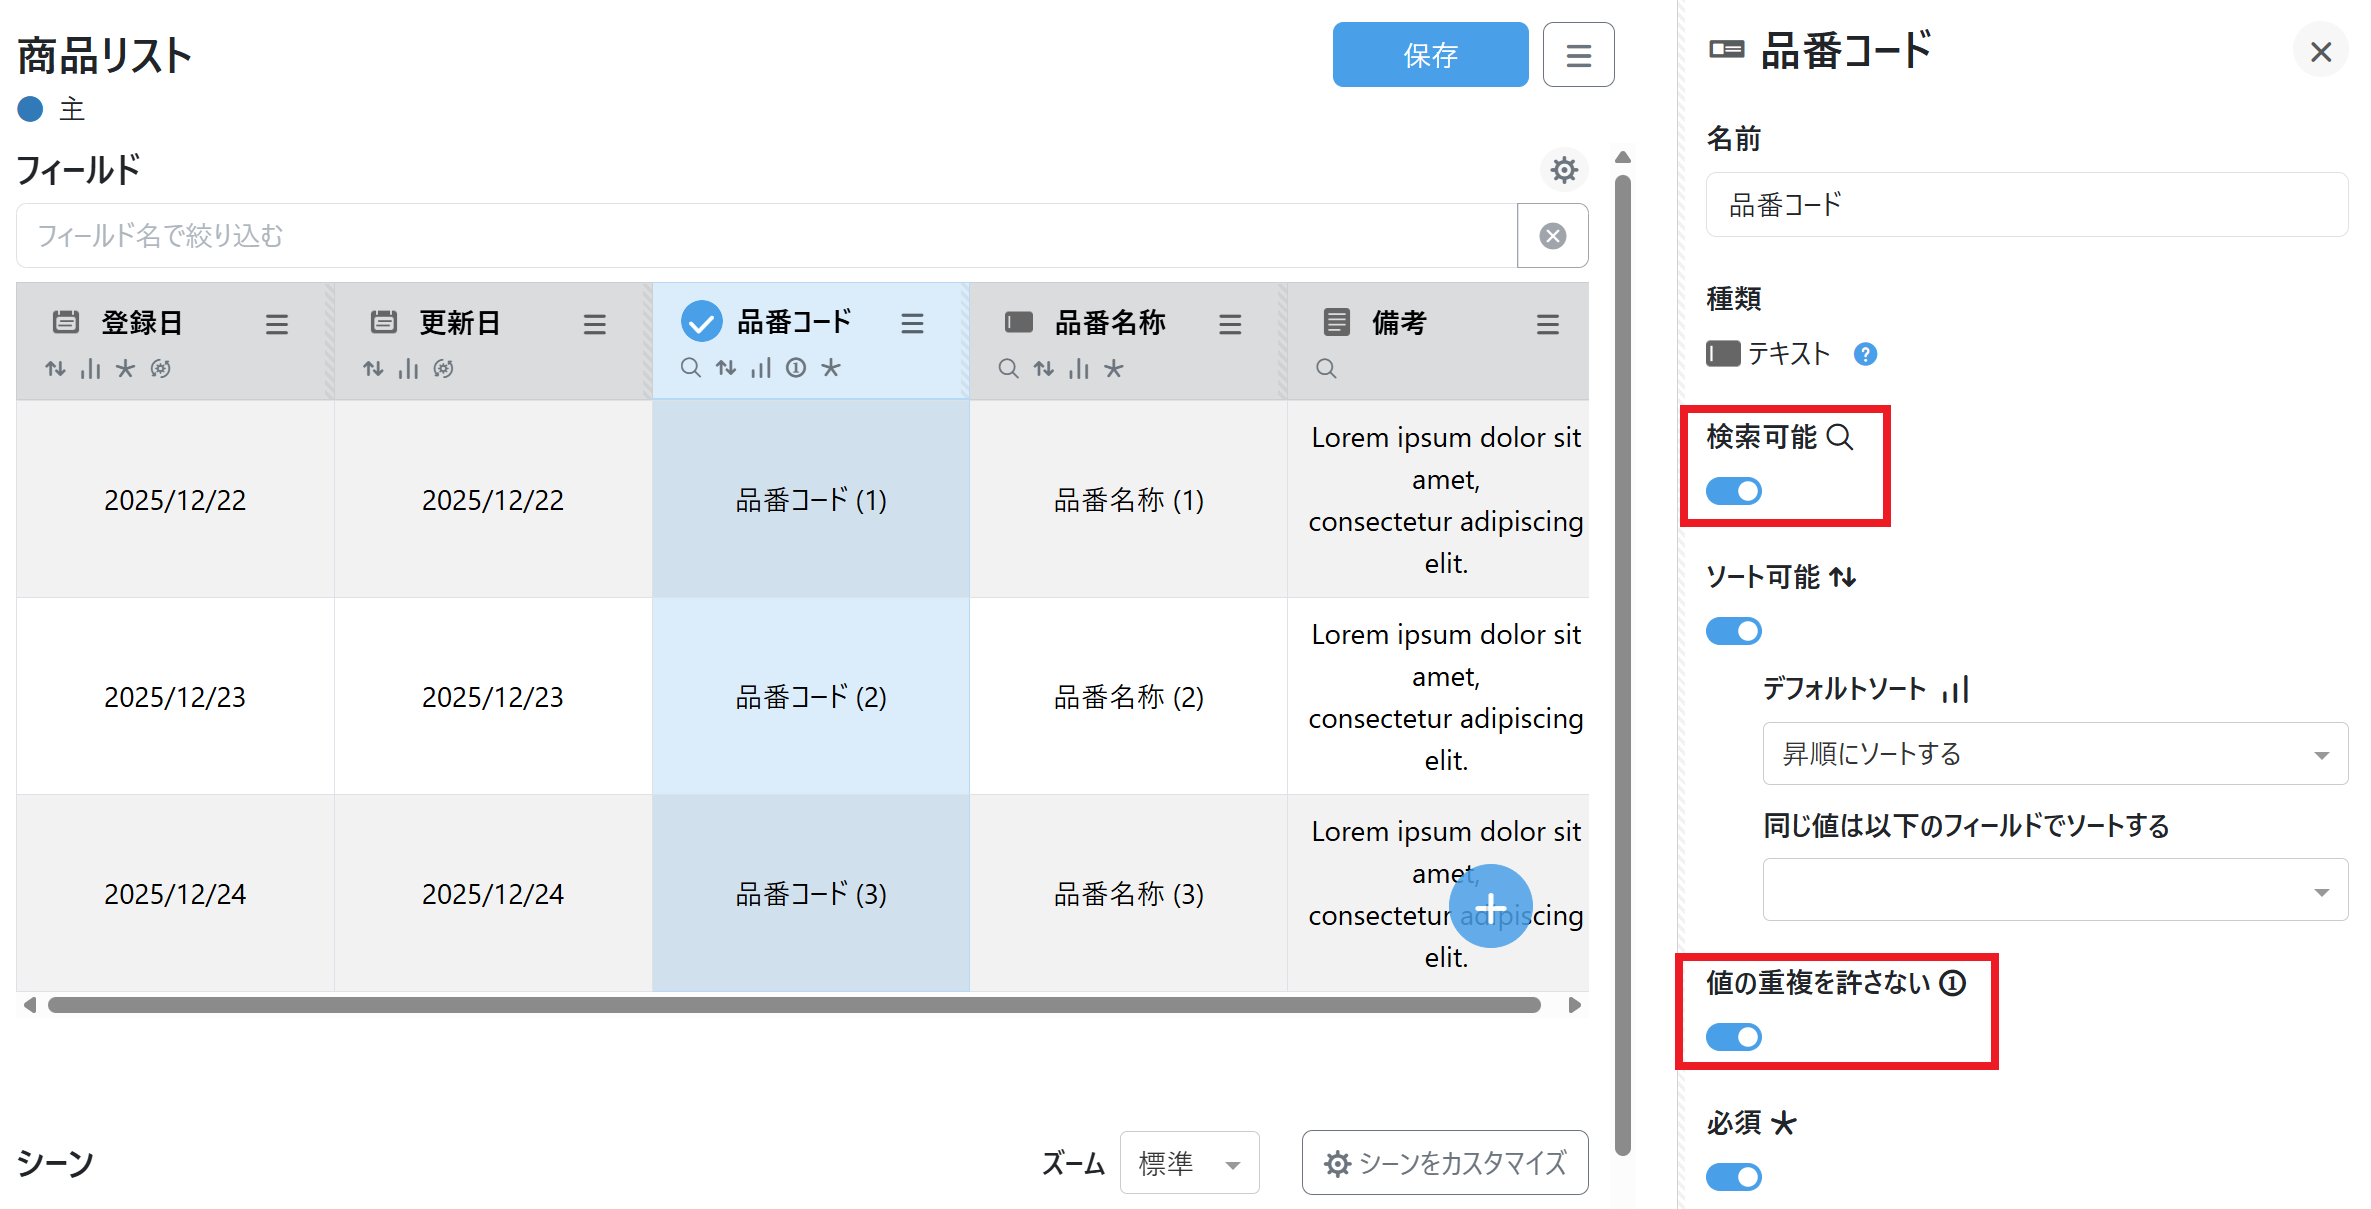Open the デフォルトソート dropdown
Viewport: 2371px width, 1209px height.
pos(2054,754)
